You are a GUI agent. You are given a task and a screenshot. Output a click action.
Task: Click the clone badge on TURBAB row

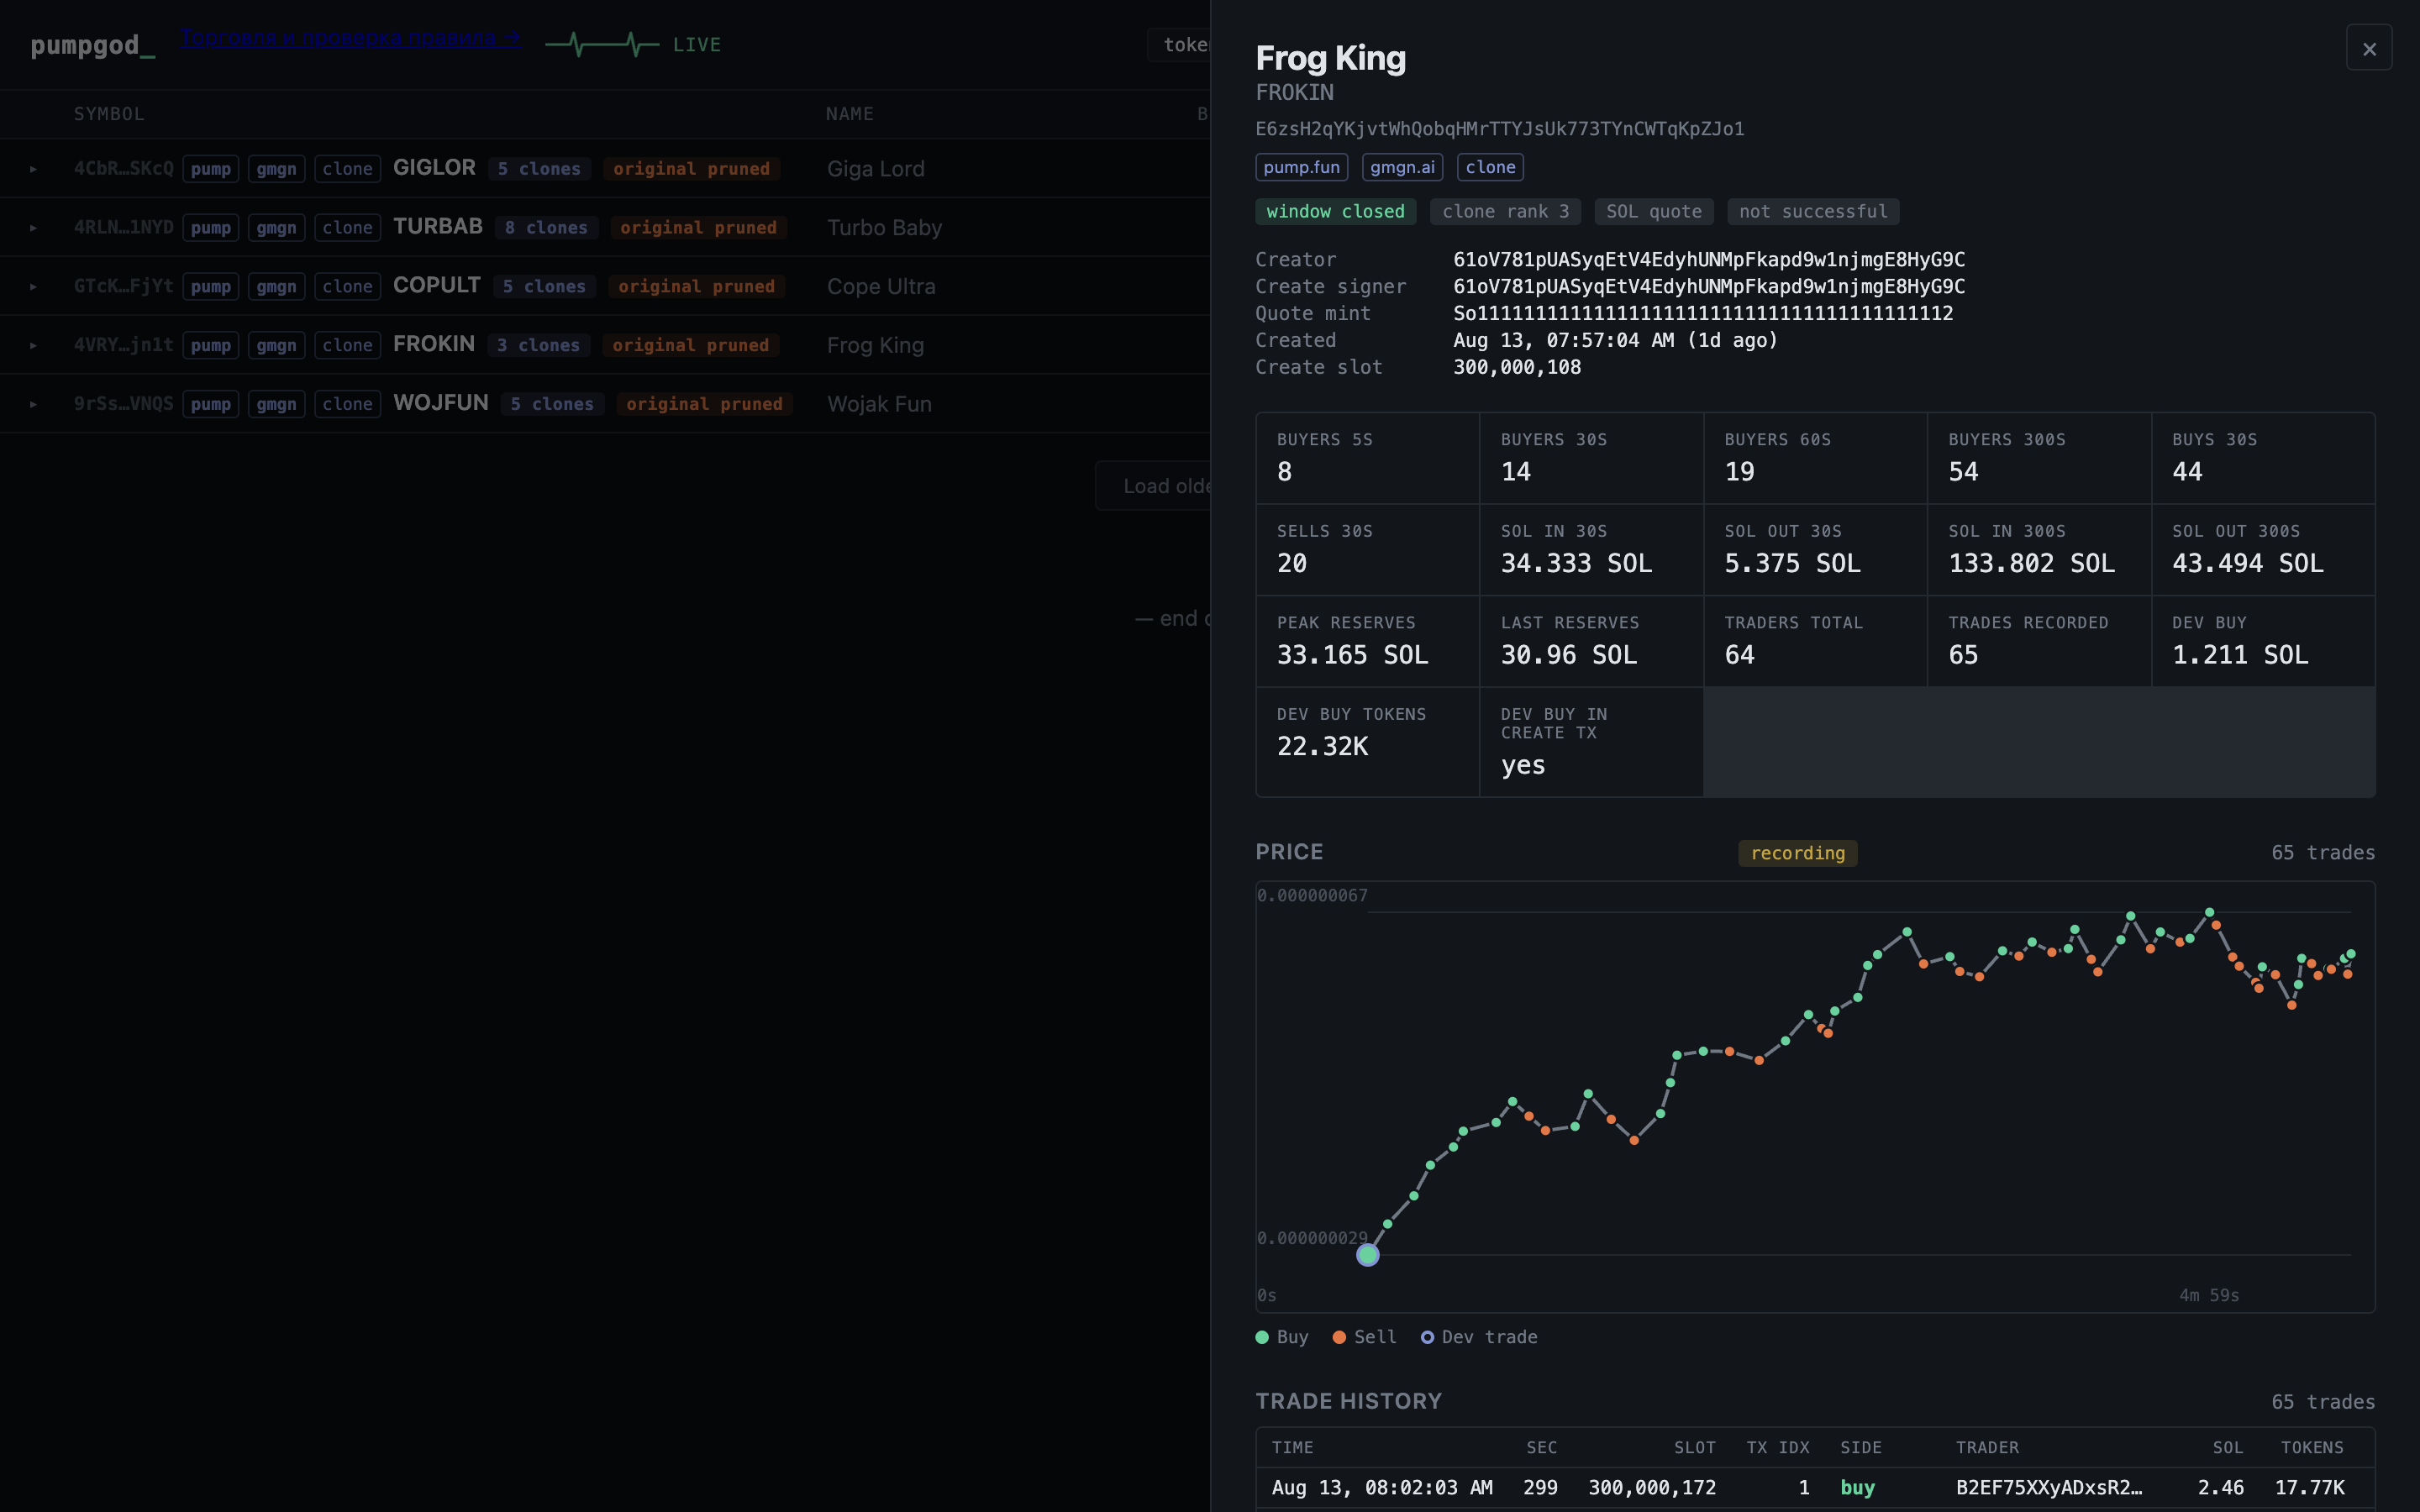(347, 228)
